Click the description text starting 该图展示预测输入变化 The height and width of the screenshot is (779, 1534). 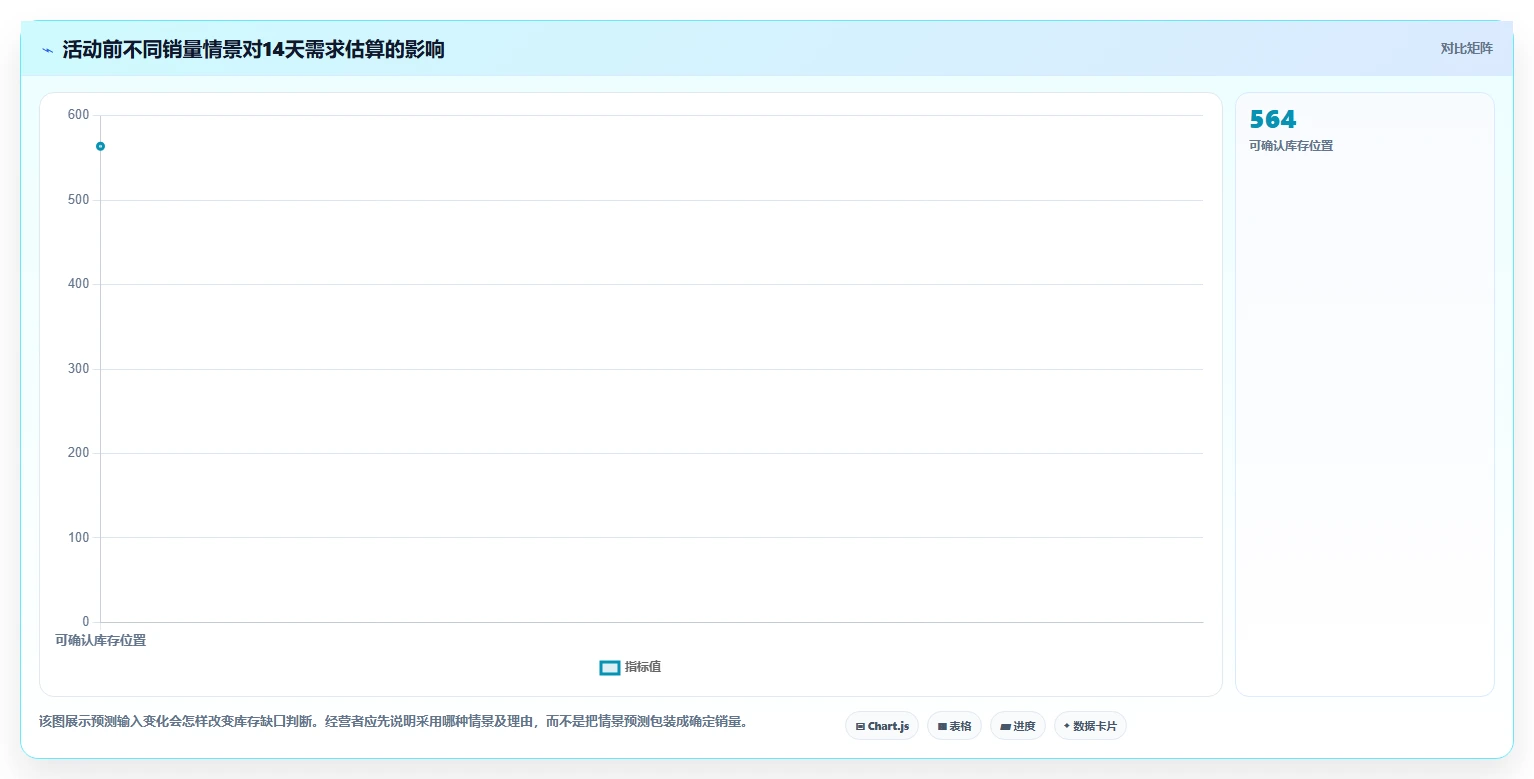393,721
